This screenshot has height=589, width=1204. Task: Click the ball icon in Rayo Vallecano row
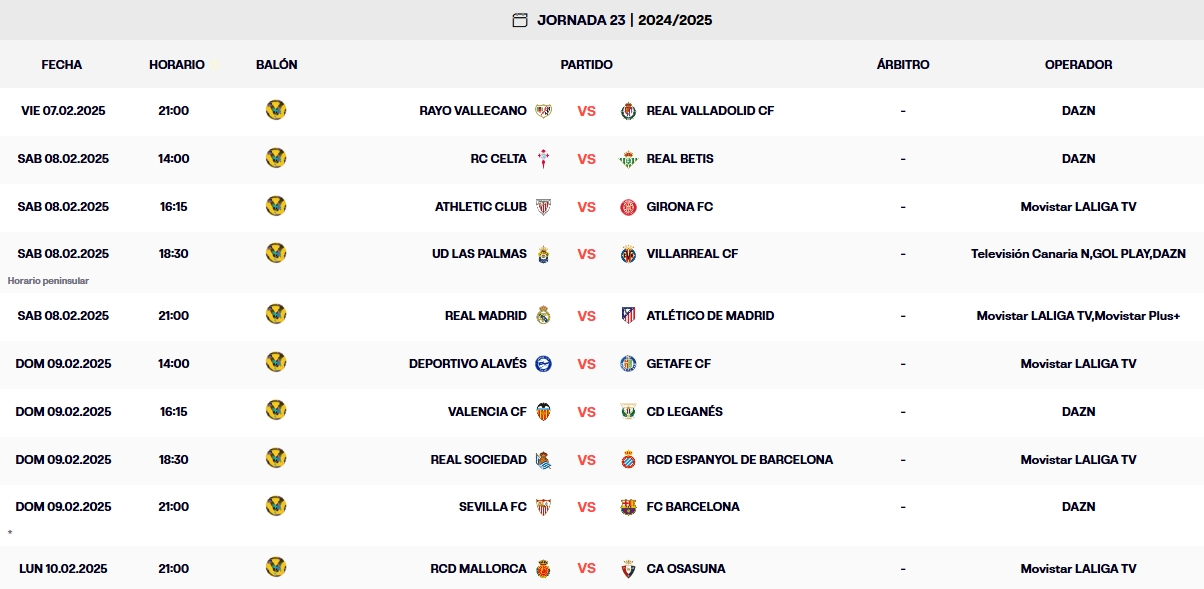click(276, 110)
